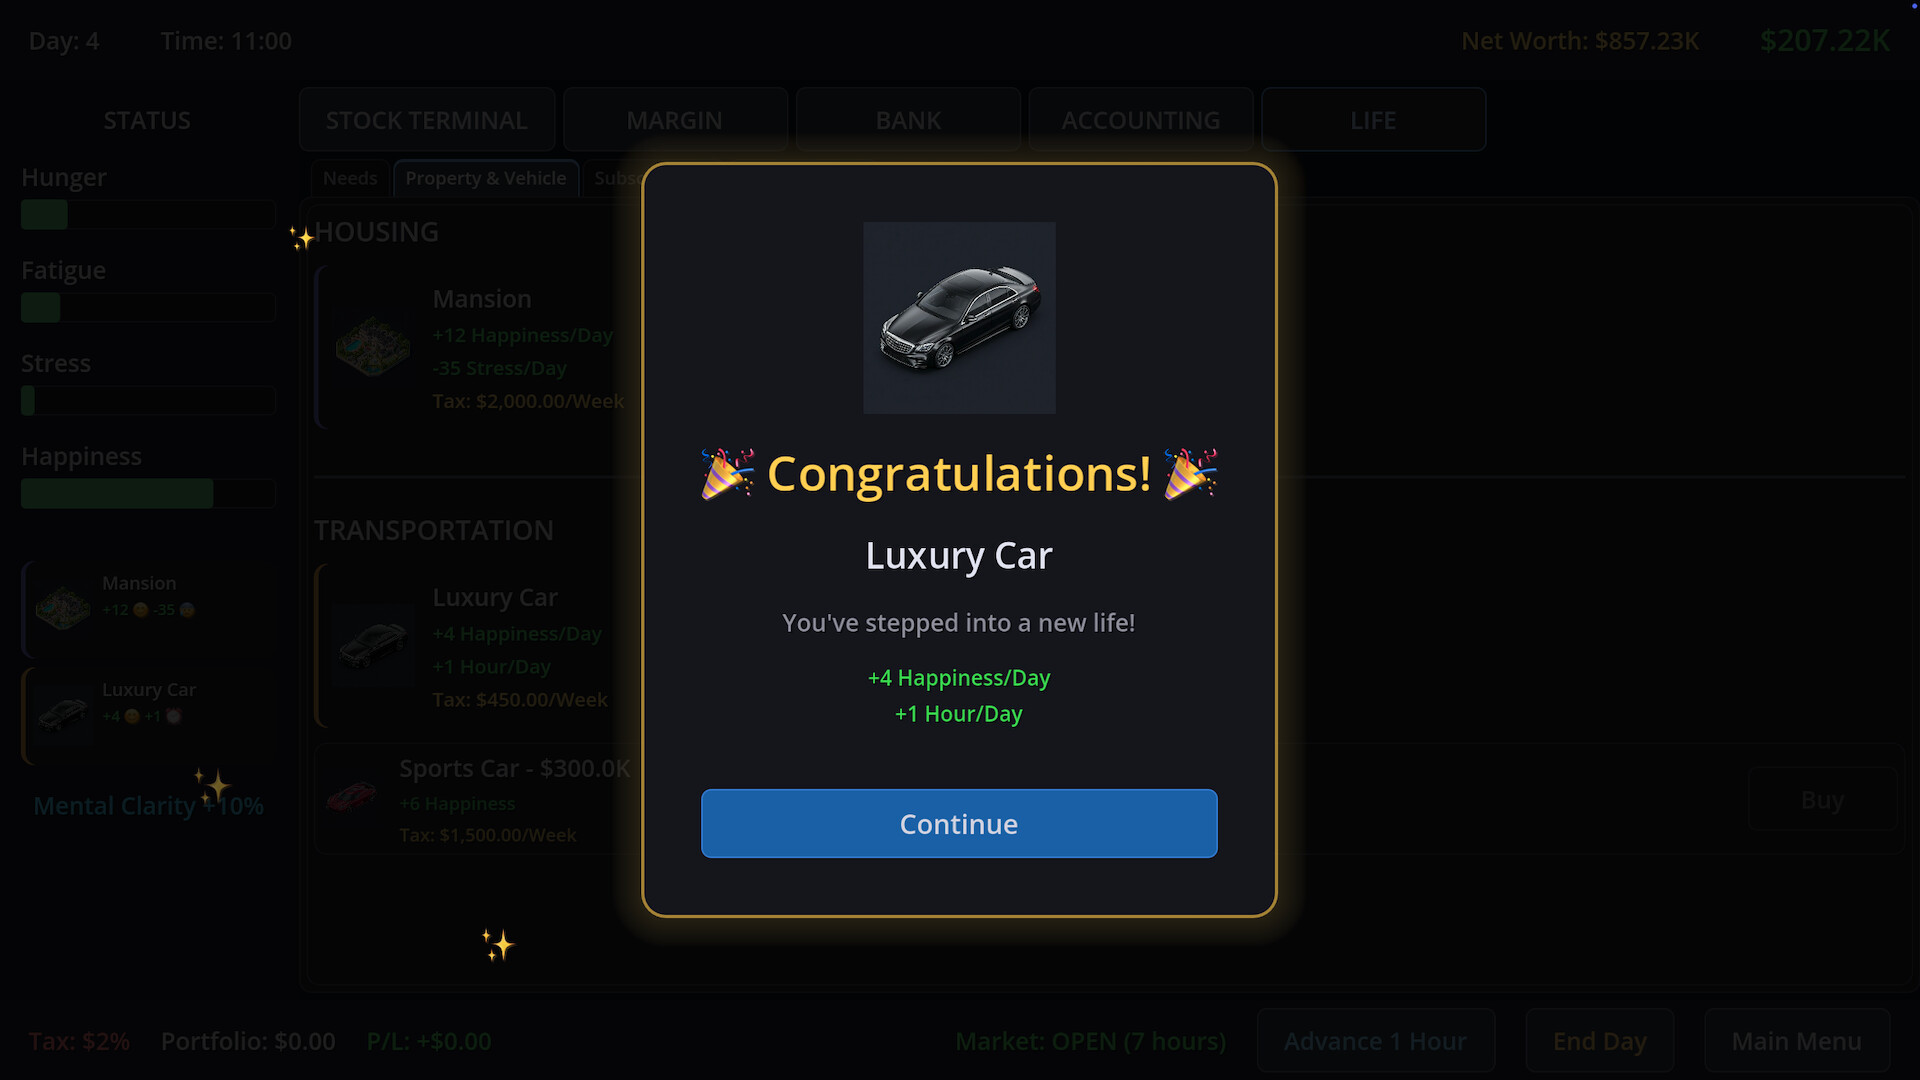This screenshot has width=1920, height=1080.
Task: Click the Advance 1 Hour button
Action: [1376, 1041]
